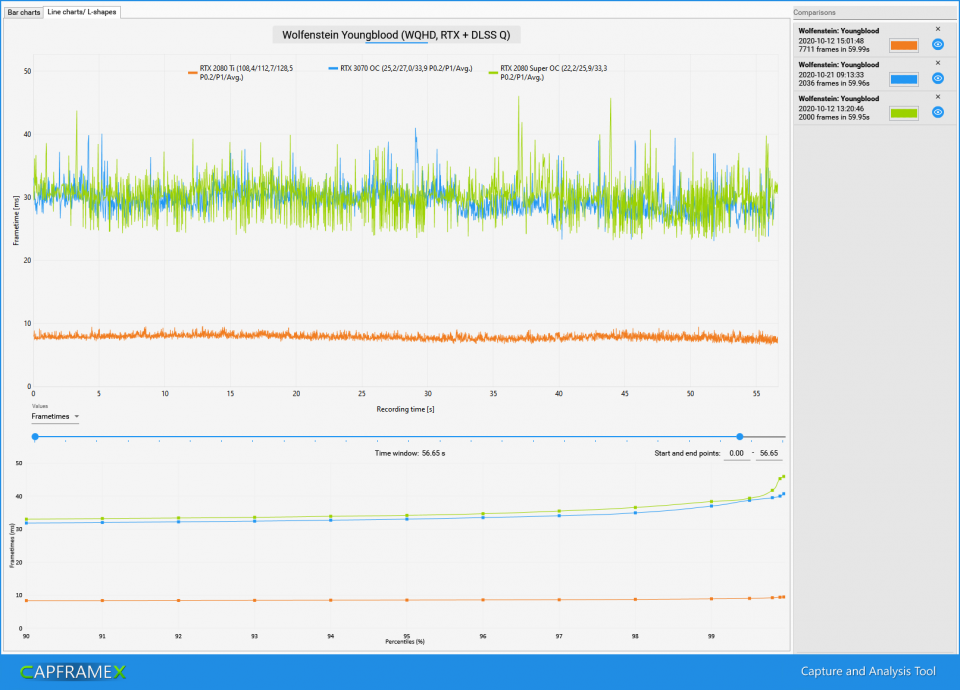Click the left handle of the time range slider
960x690 pixels.
pos(36,437)
